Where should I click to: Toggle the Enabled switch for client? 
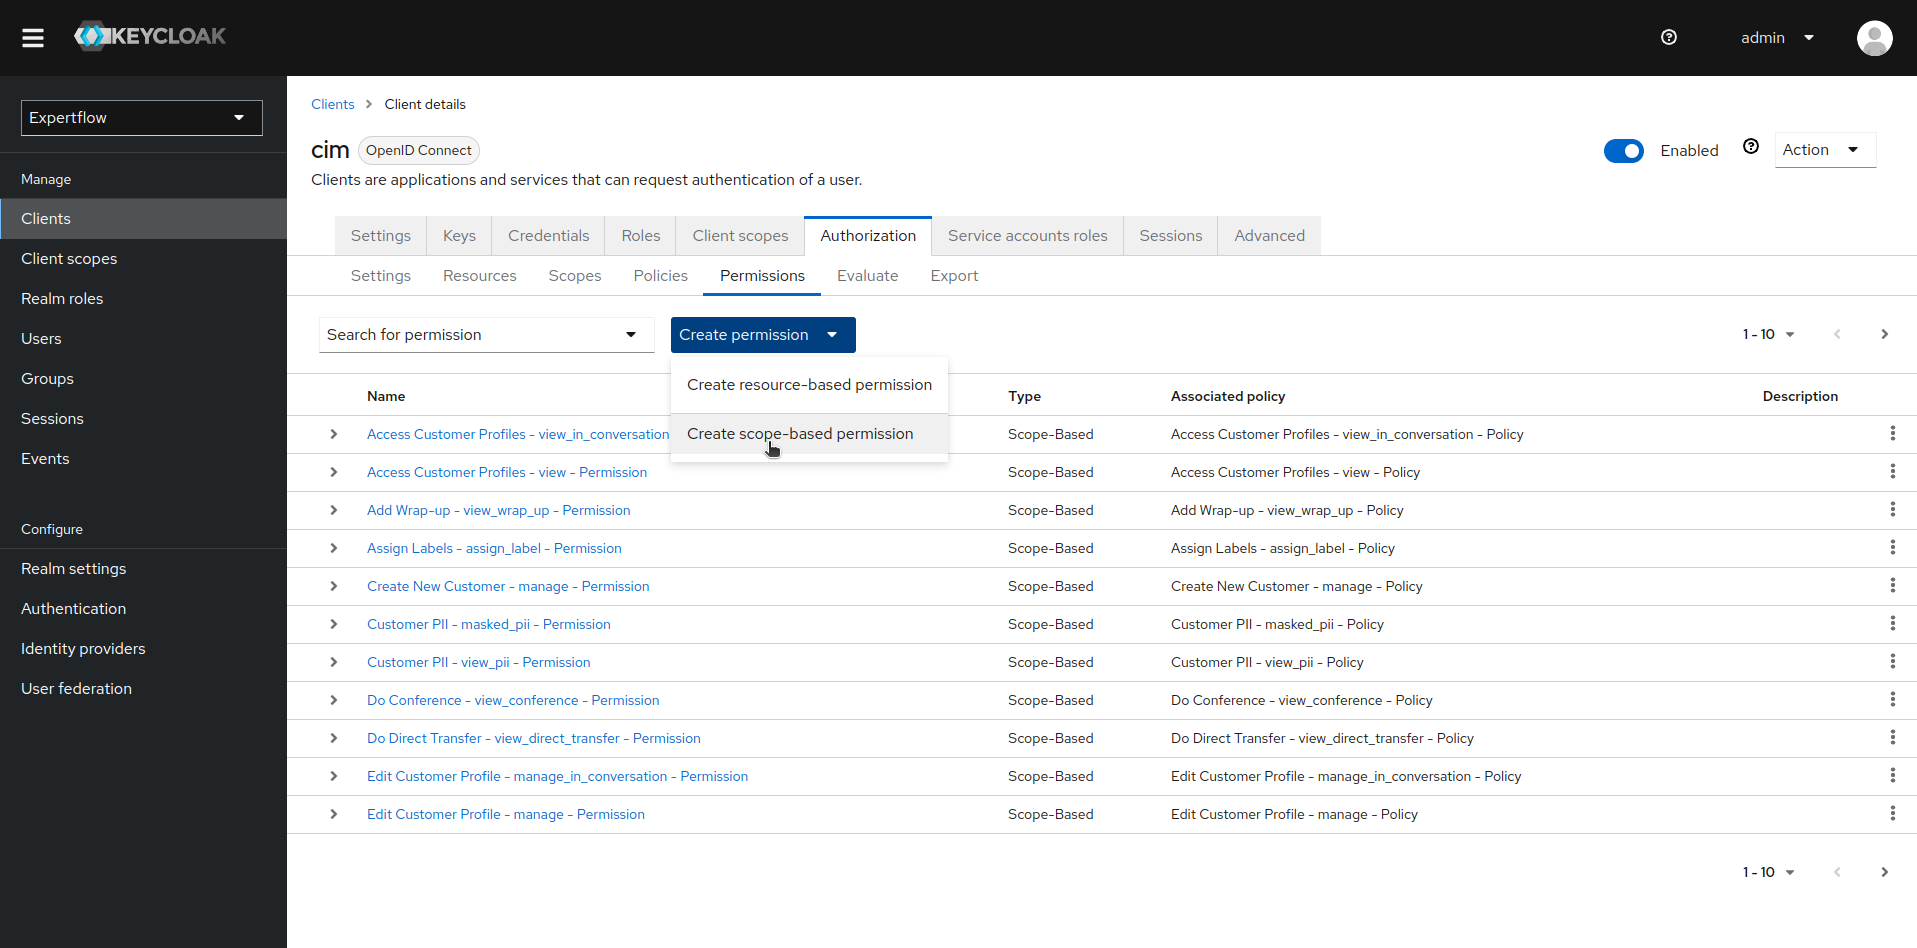tap(1623, 151)
